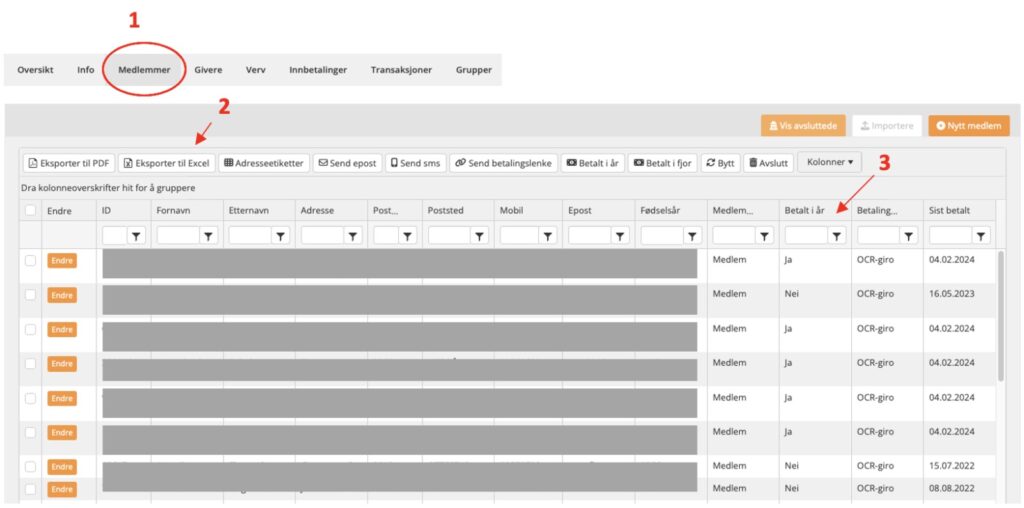Sort by the Betalt i år column header

[x=805, y=211]
